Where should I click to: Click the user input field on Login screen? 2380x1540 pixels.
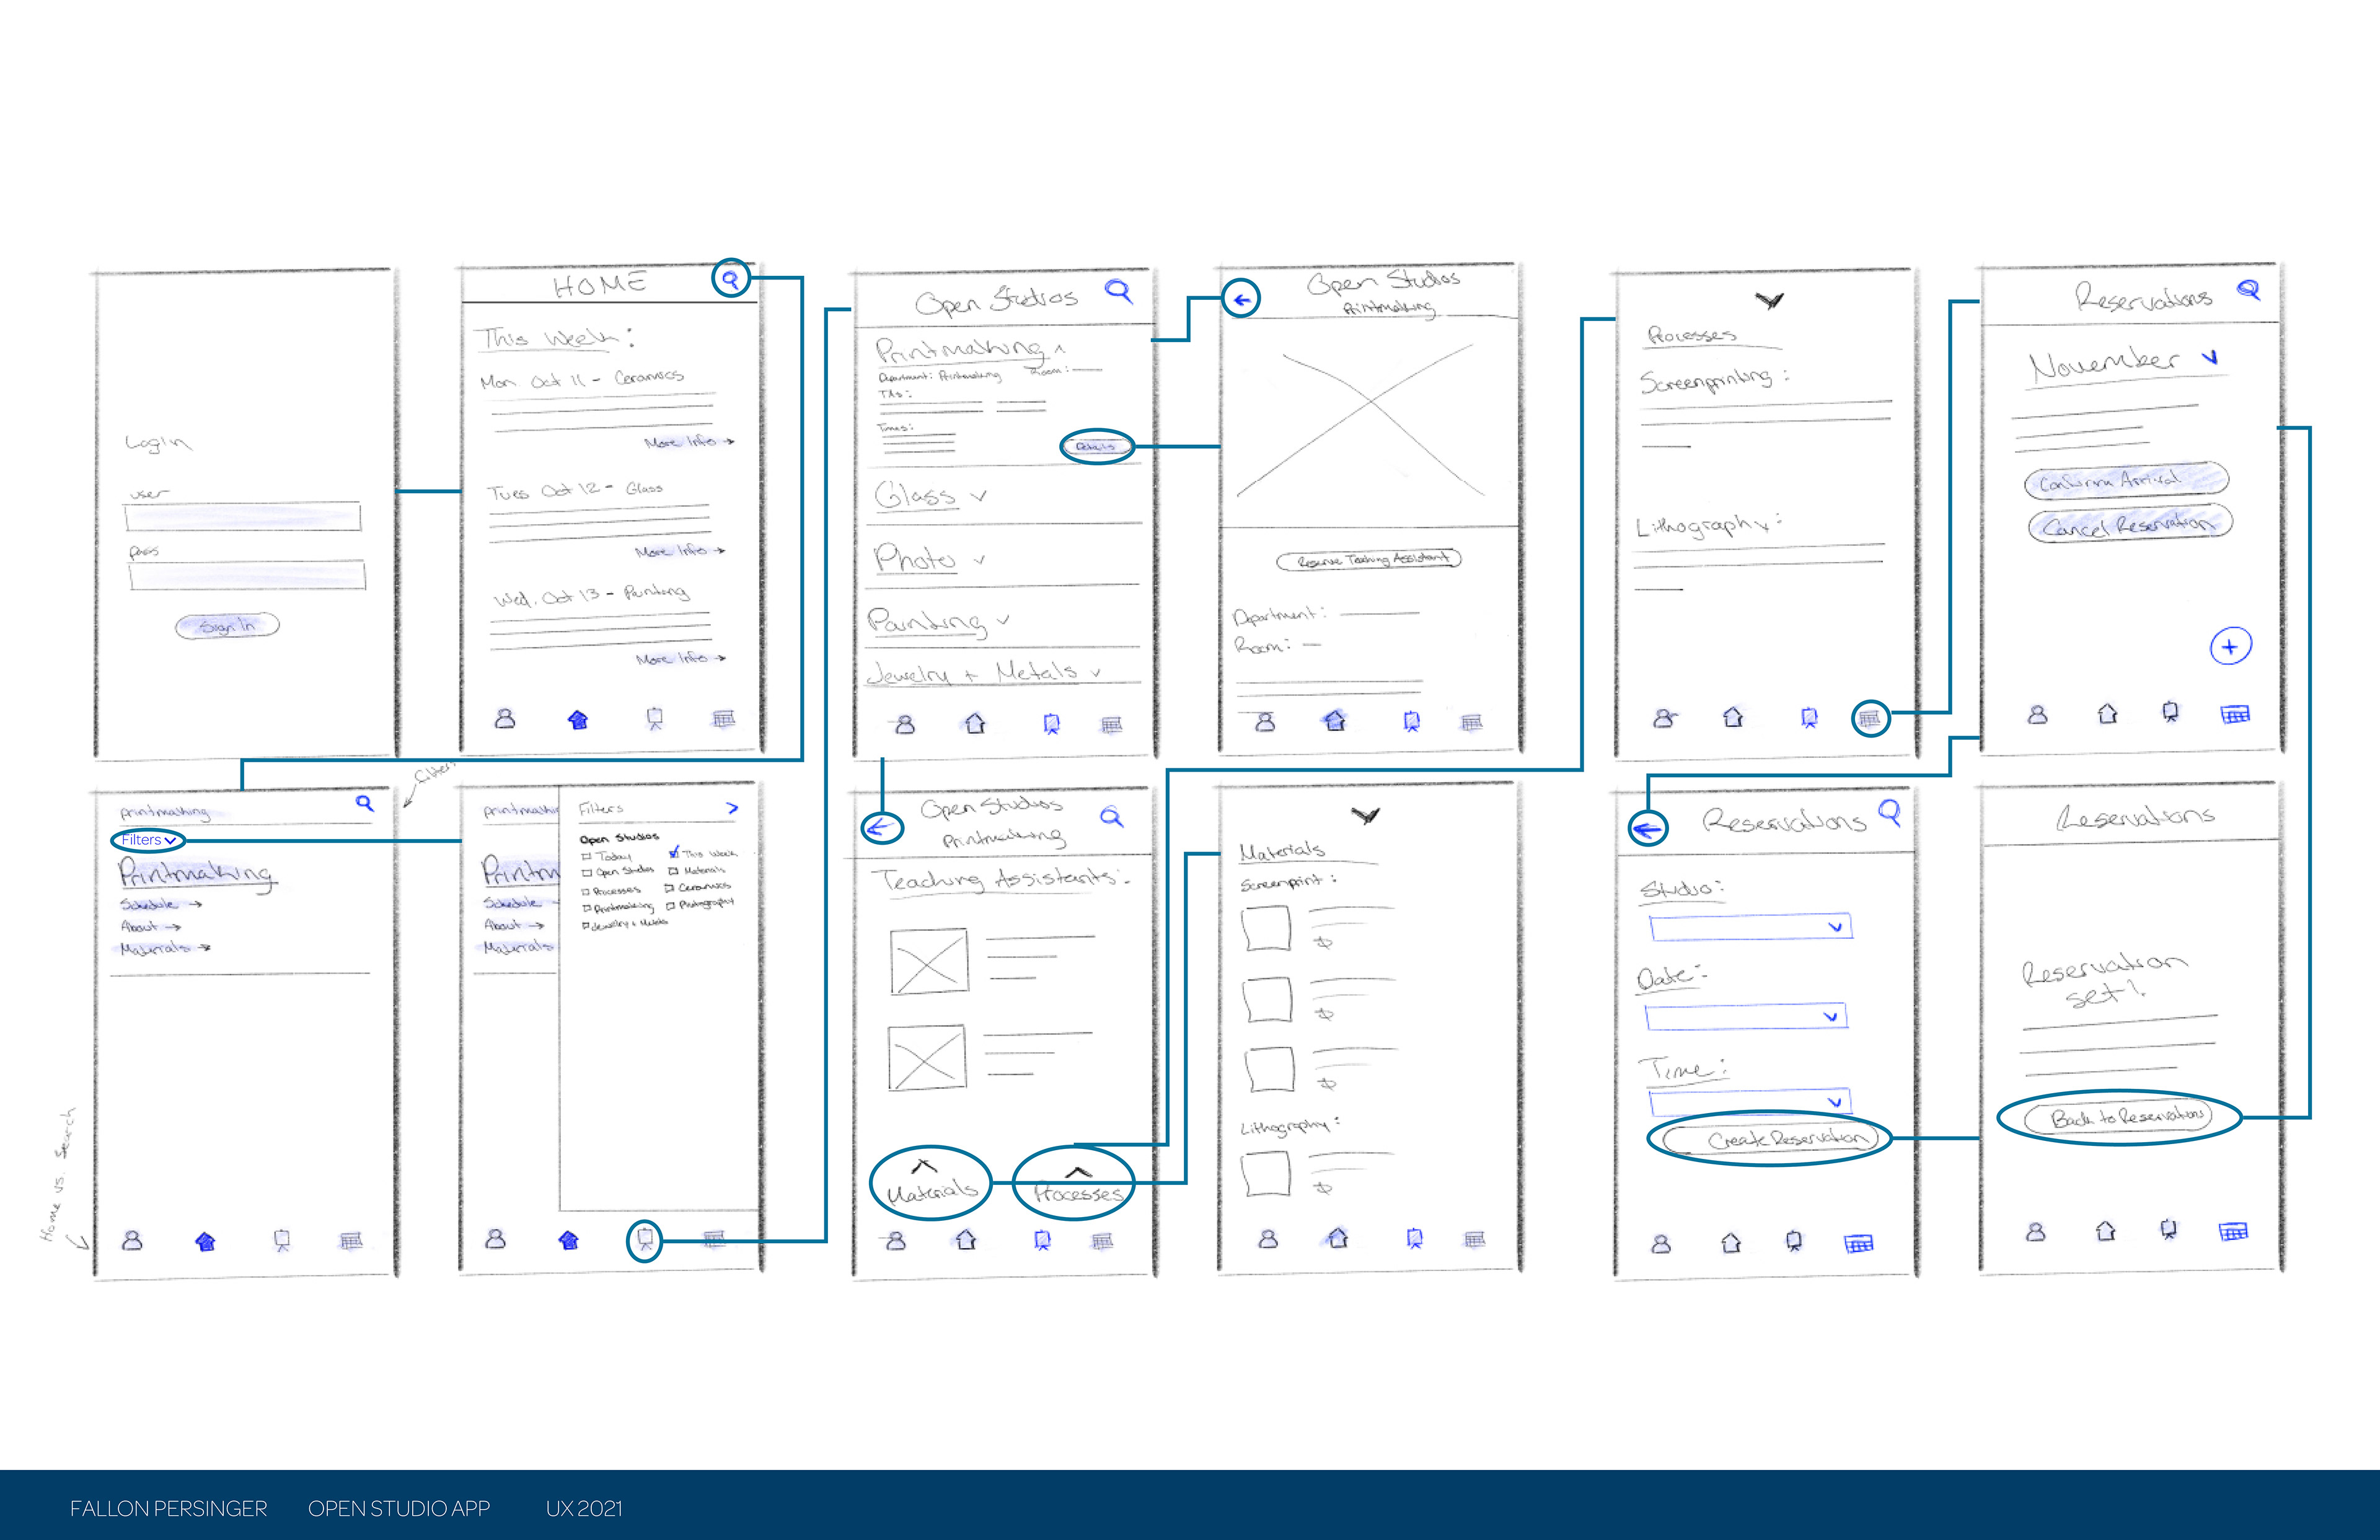tap(243, 517)
